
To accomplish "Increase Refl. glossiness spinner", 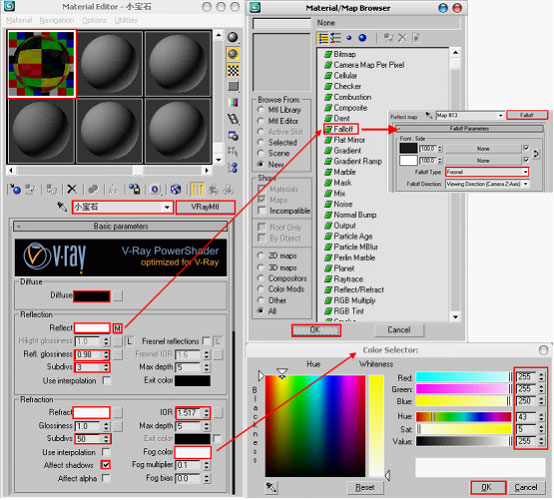I will click(x=106, y=352).
